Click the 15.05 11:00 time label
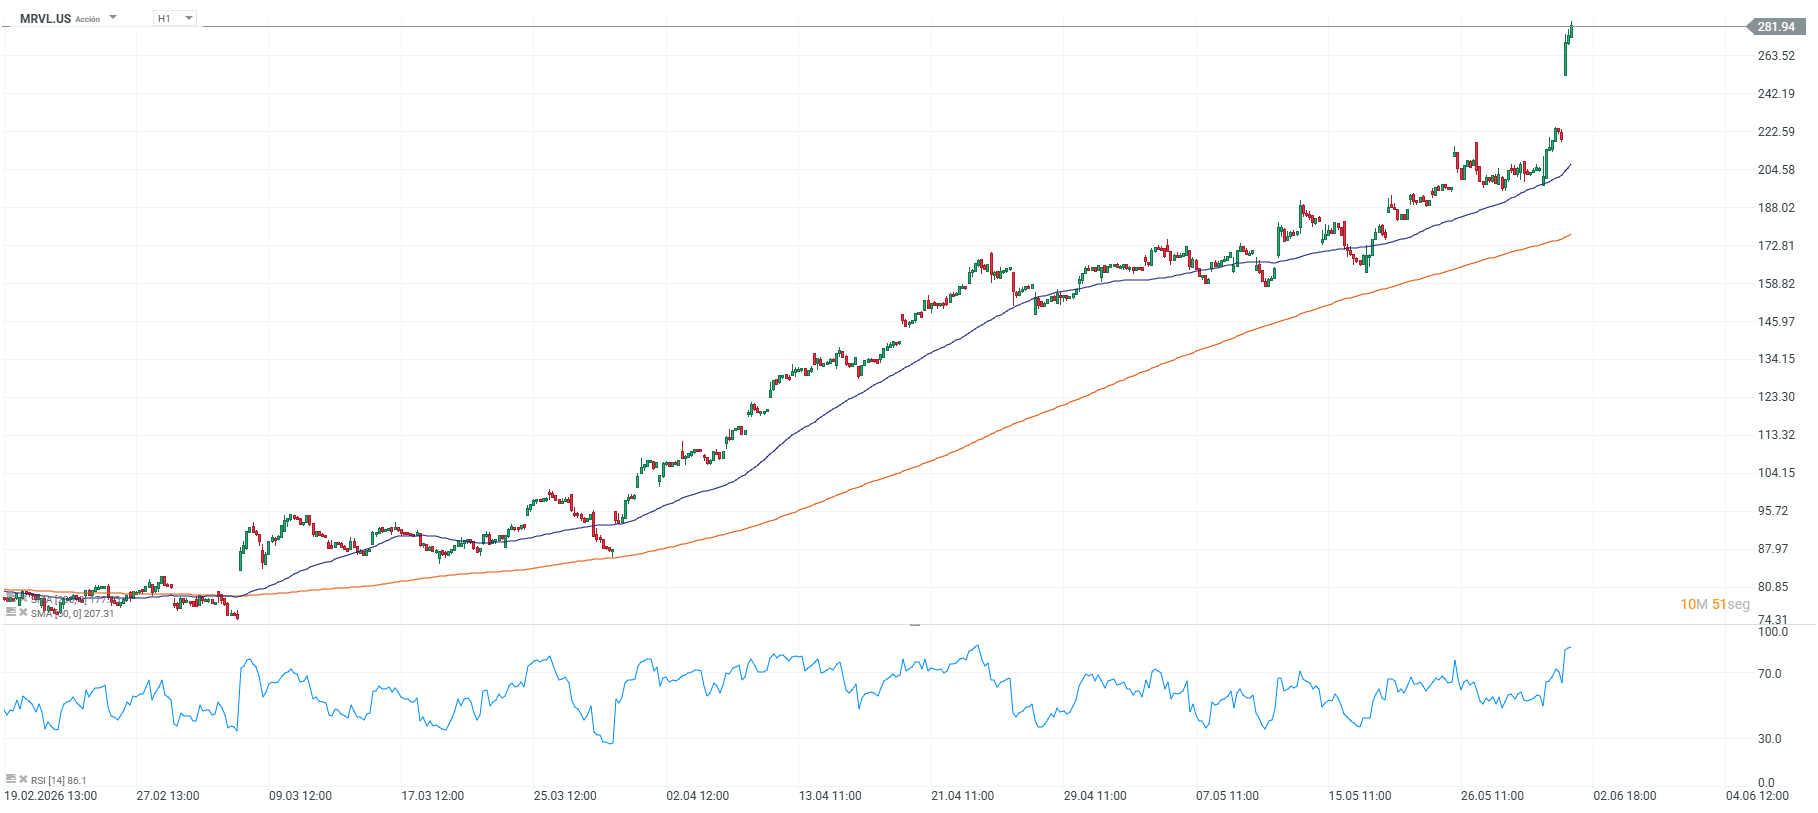1818x813 pixels. 1360,796
